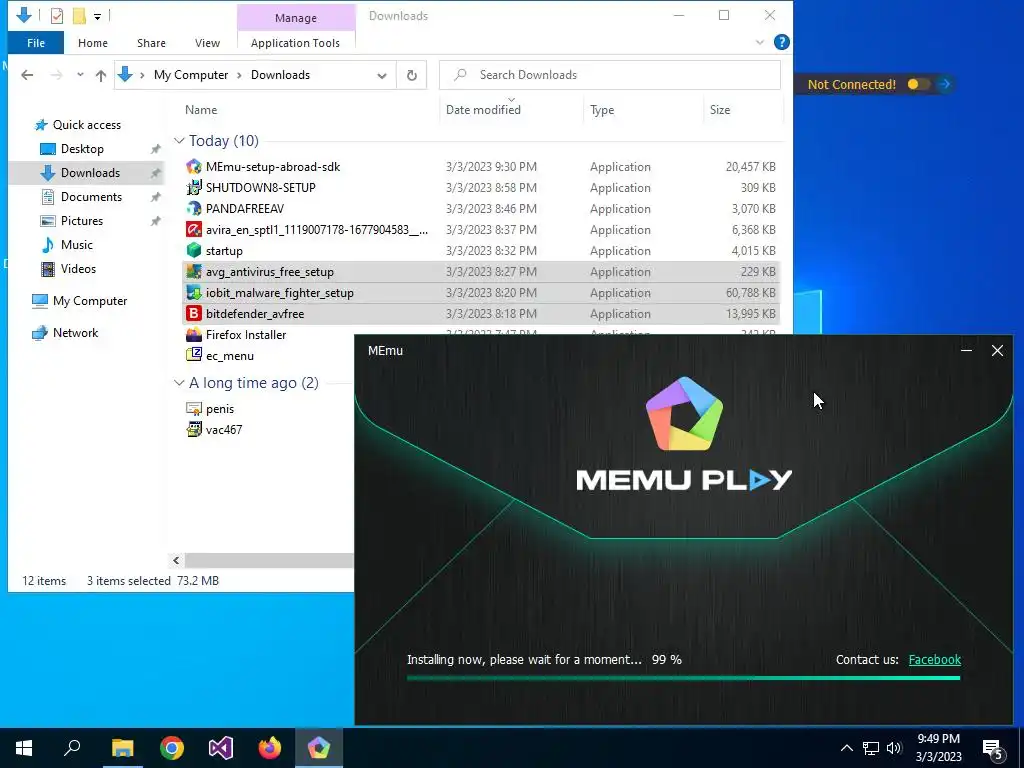Select SHUTDOWN8-SETUP file icon
The image size is (1024, 768).
(x=193, y=187)
